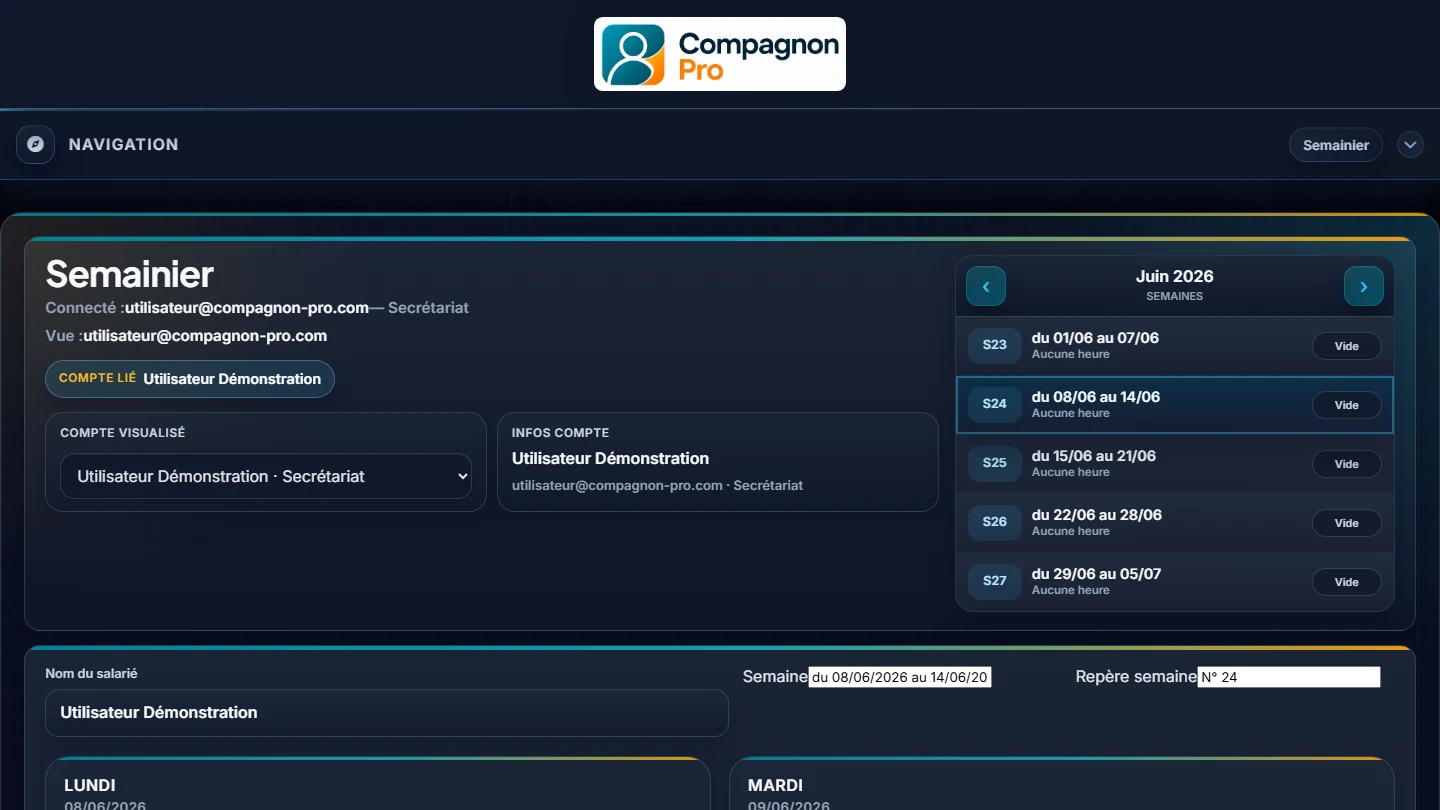
Task: Click the Vue email address text
Action: [x=205, y=336]
